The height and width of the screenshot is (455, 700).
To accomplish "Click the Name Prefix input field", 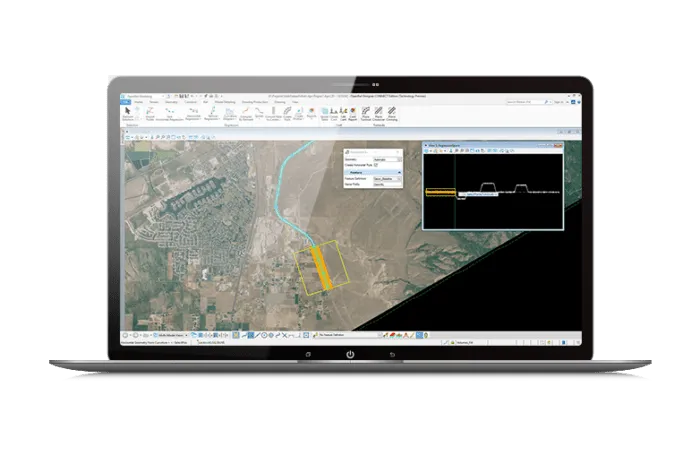I will (385, 185).
